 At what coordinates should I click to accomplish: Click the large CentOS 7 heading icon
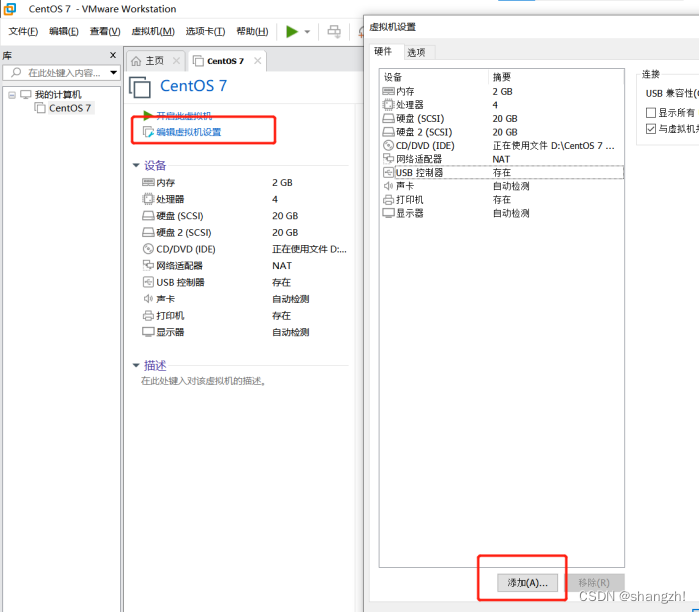click(x=140, y=87)
